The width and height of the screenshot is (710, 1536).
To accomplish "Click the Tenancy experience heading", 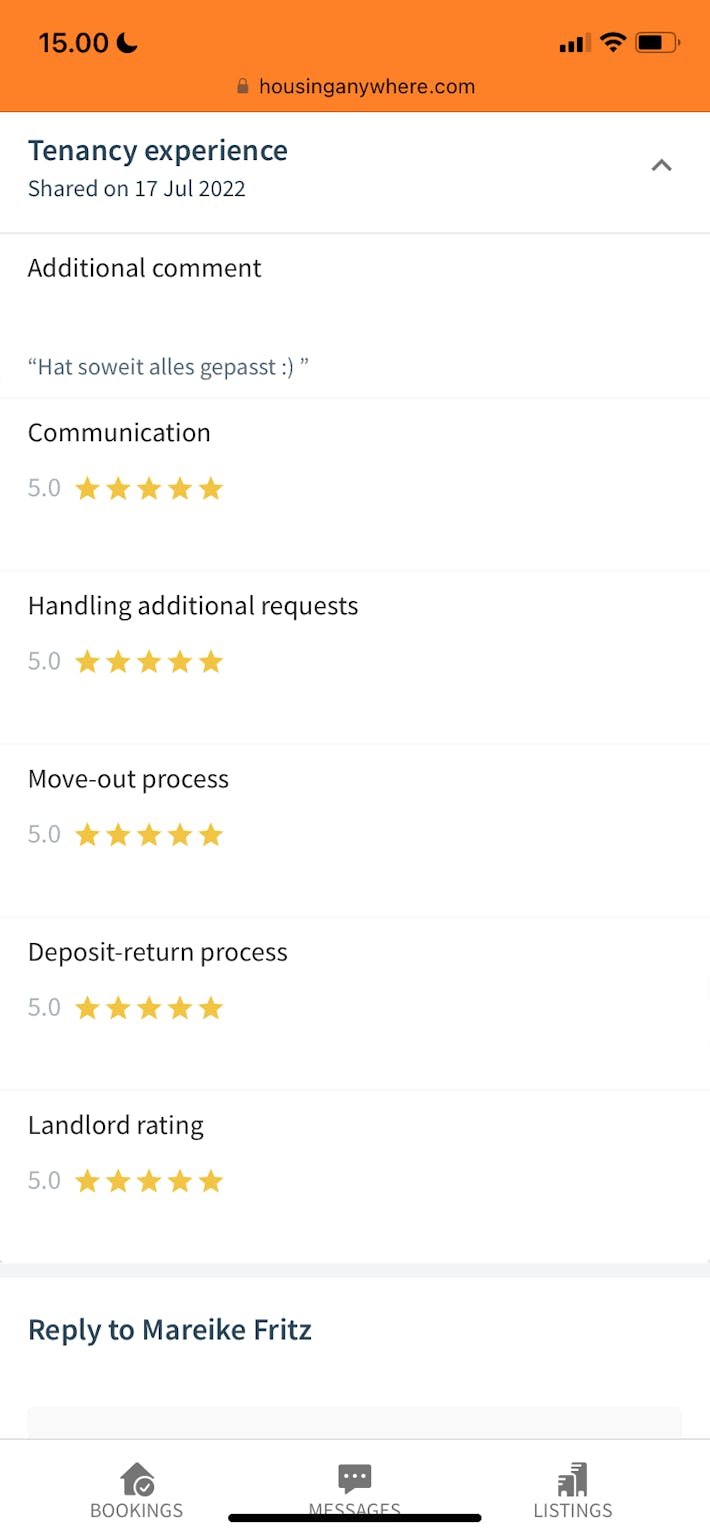I will point(158,151).
